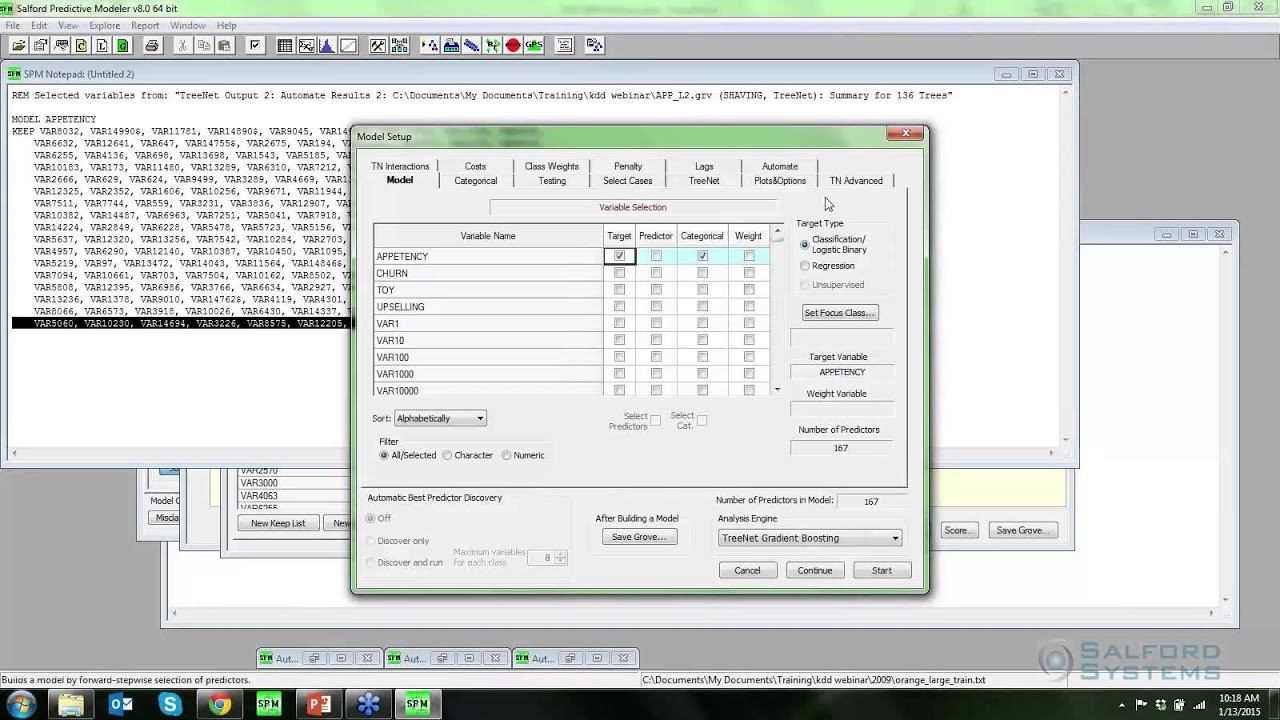Click the Variable Name column header

pyautogui.click(x=488, y=236)
